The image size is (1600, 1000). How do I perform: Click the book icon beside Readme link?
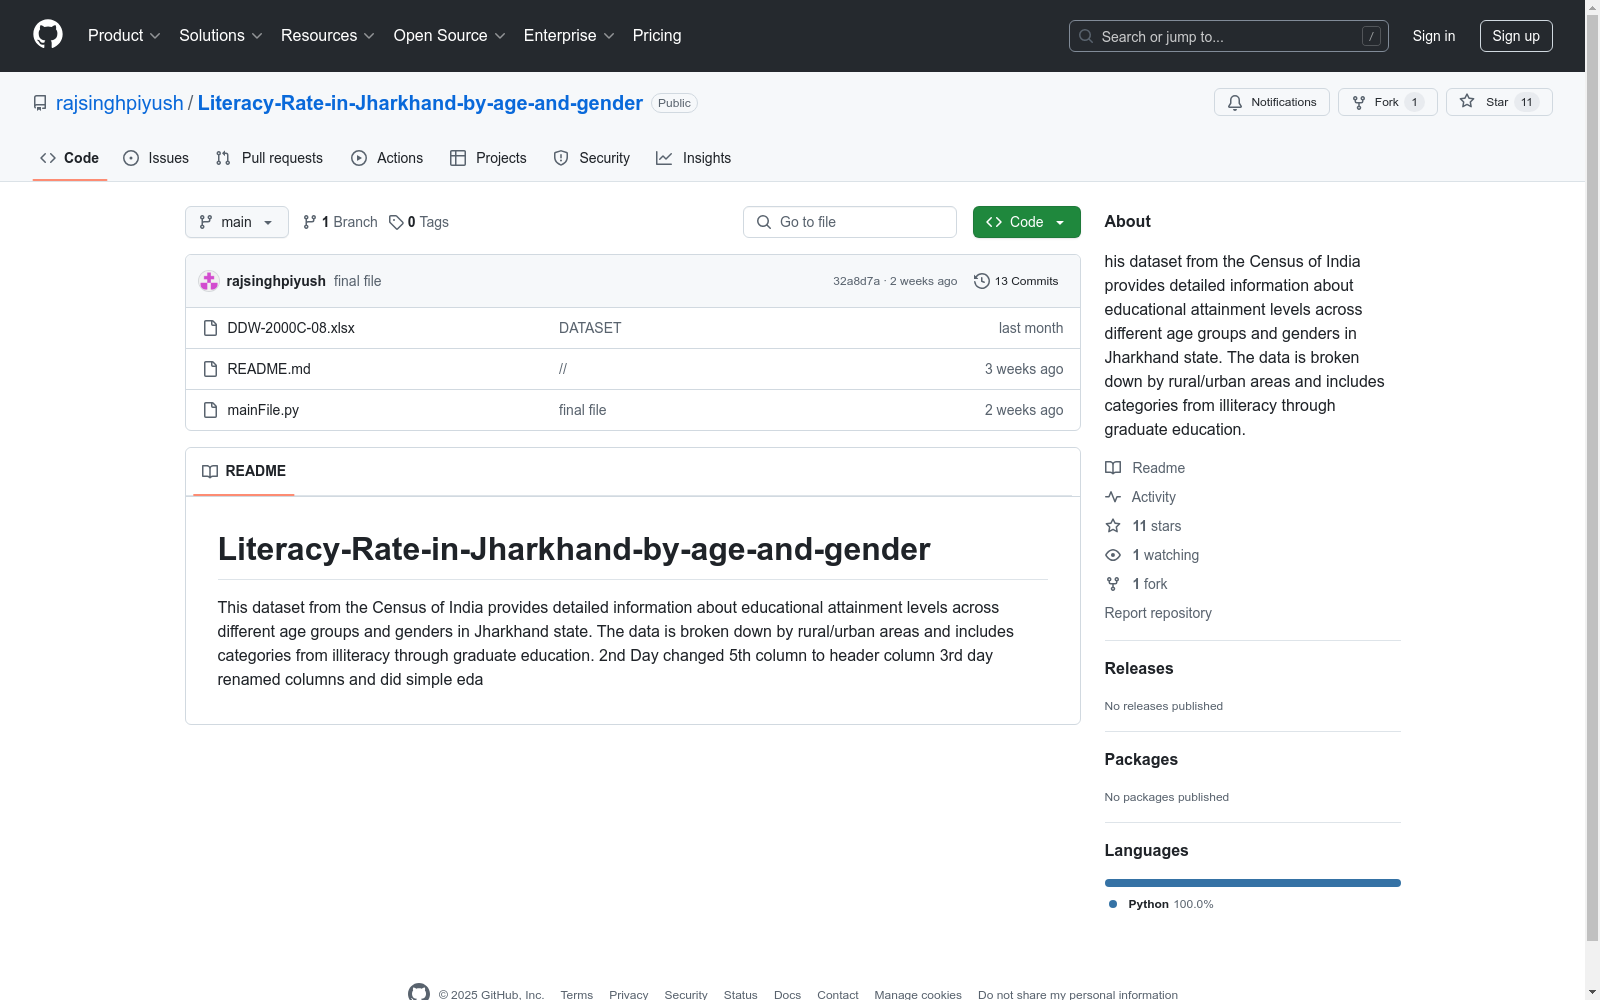1113,468
